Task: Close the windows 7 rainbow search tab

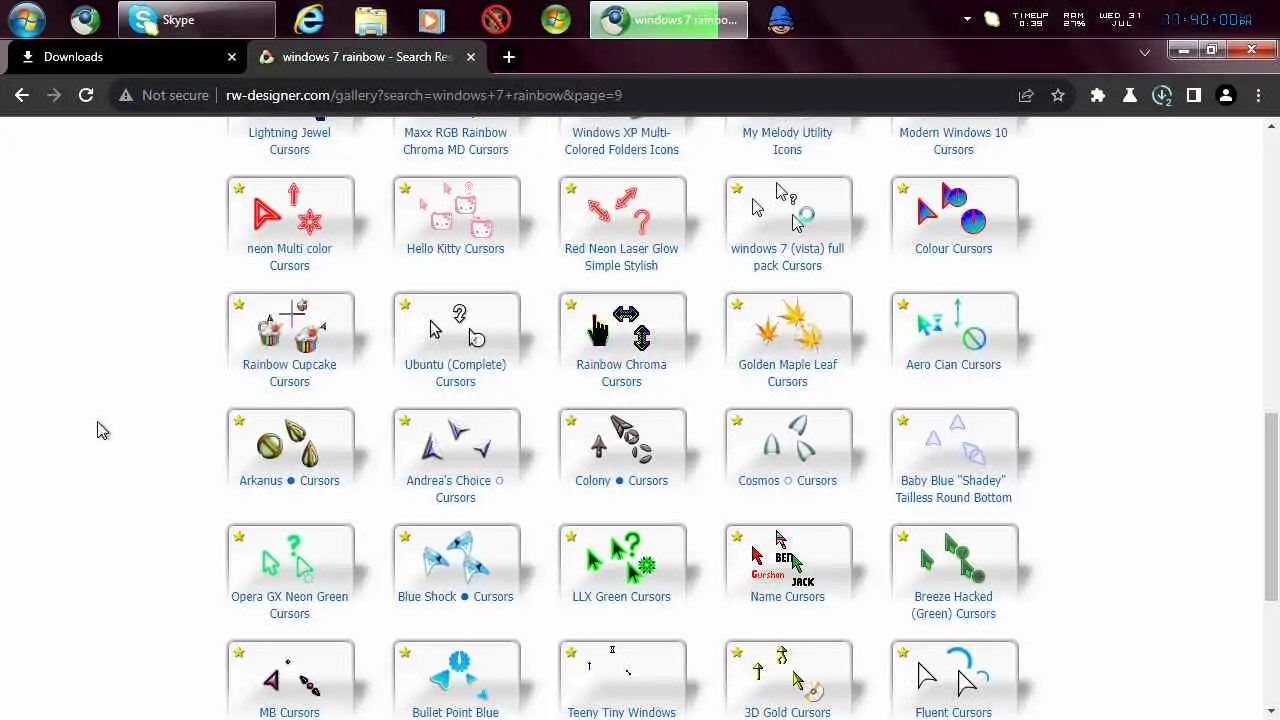Action: pyautogui.click(x=471, y=57)
